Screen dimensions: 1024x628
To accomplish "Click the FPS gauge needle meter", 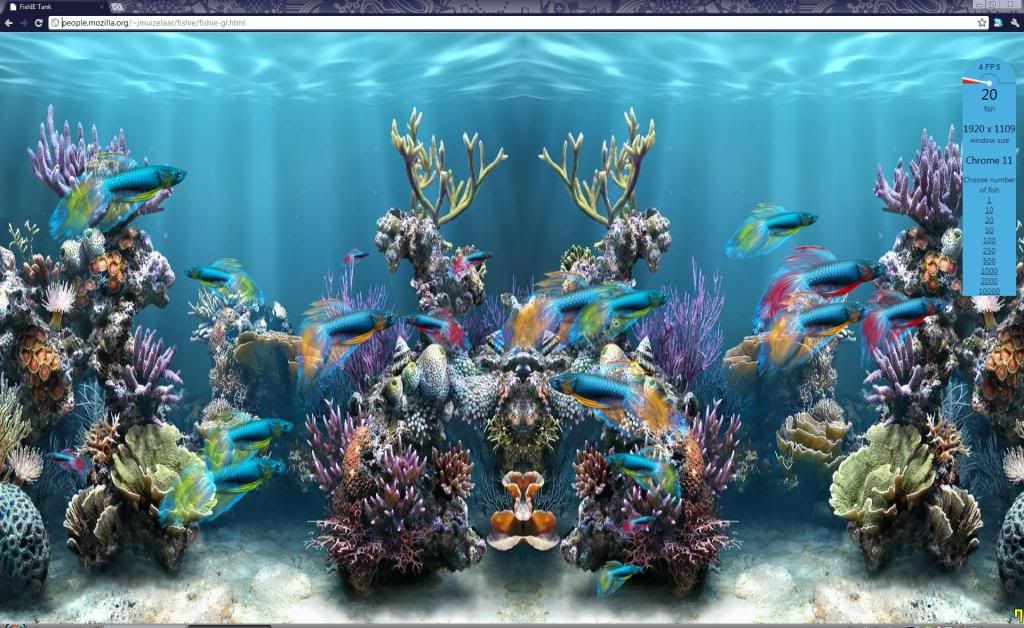I will (x=982, y=80).
